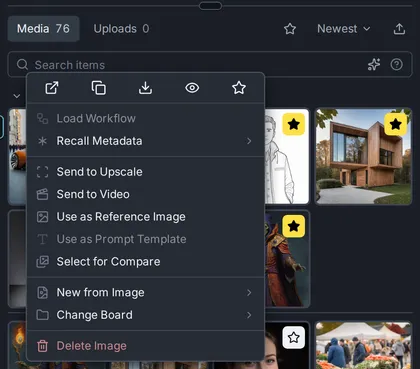The height and width of the screenshot is (369, 420).
Task: Click the Recall Metadata chevron arrow
Action: [x=249, y=141]
